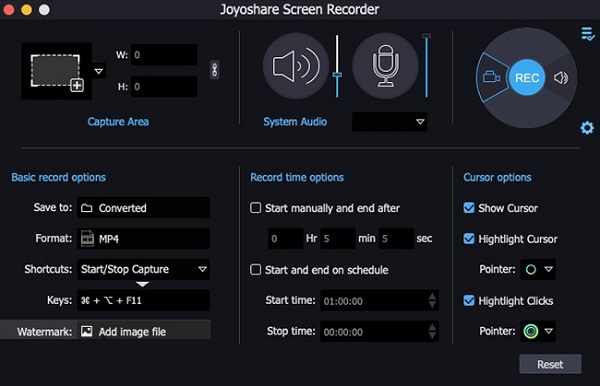
Task: Click Add image file watermark field
Action: coord(143,331)
